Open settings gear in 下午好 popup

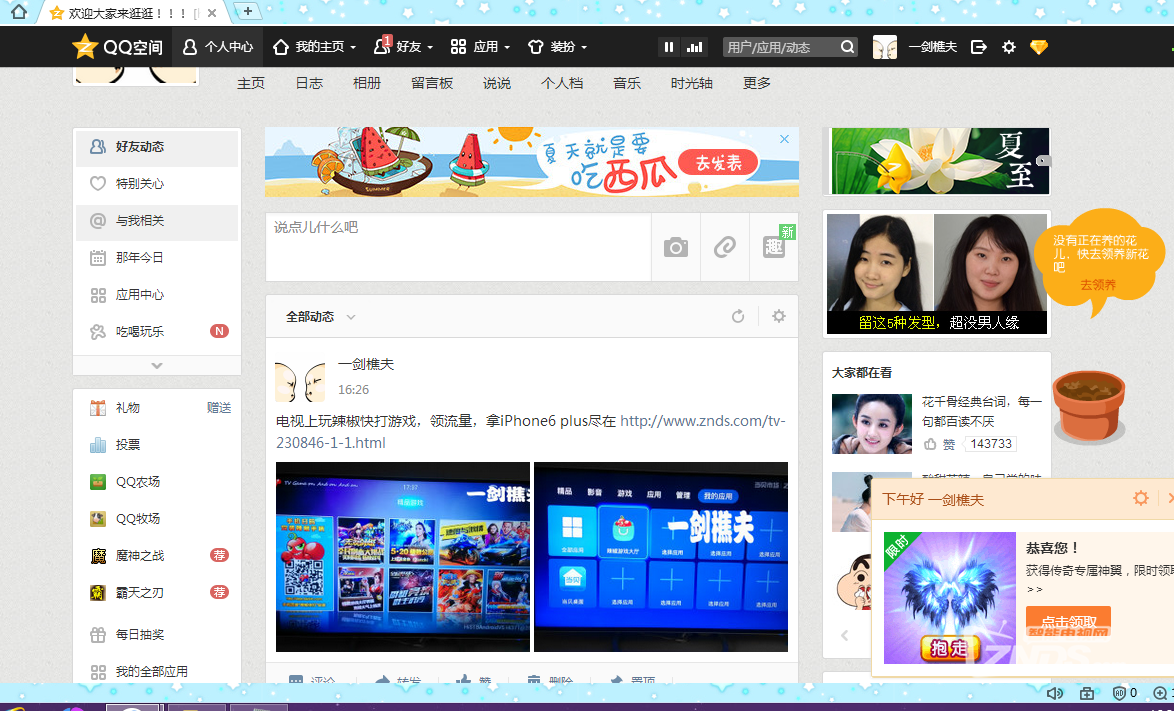pos(1140,498)
